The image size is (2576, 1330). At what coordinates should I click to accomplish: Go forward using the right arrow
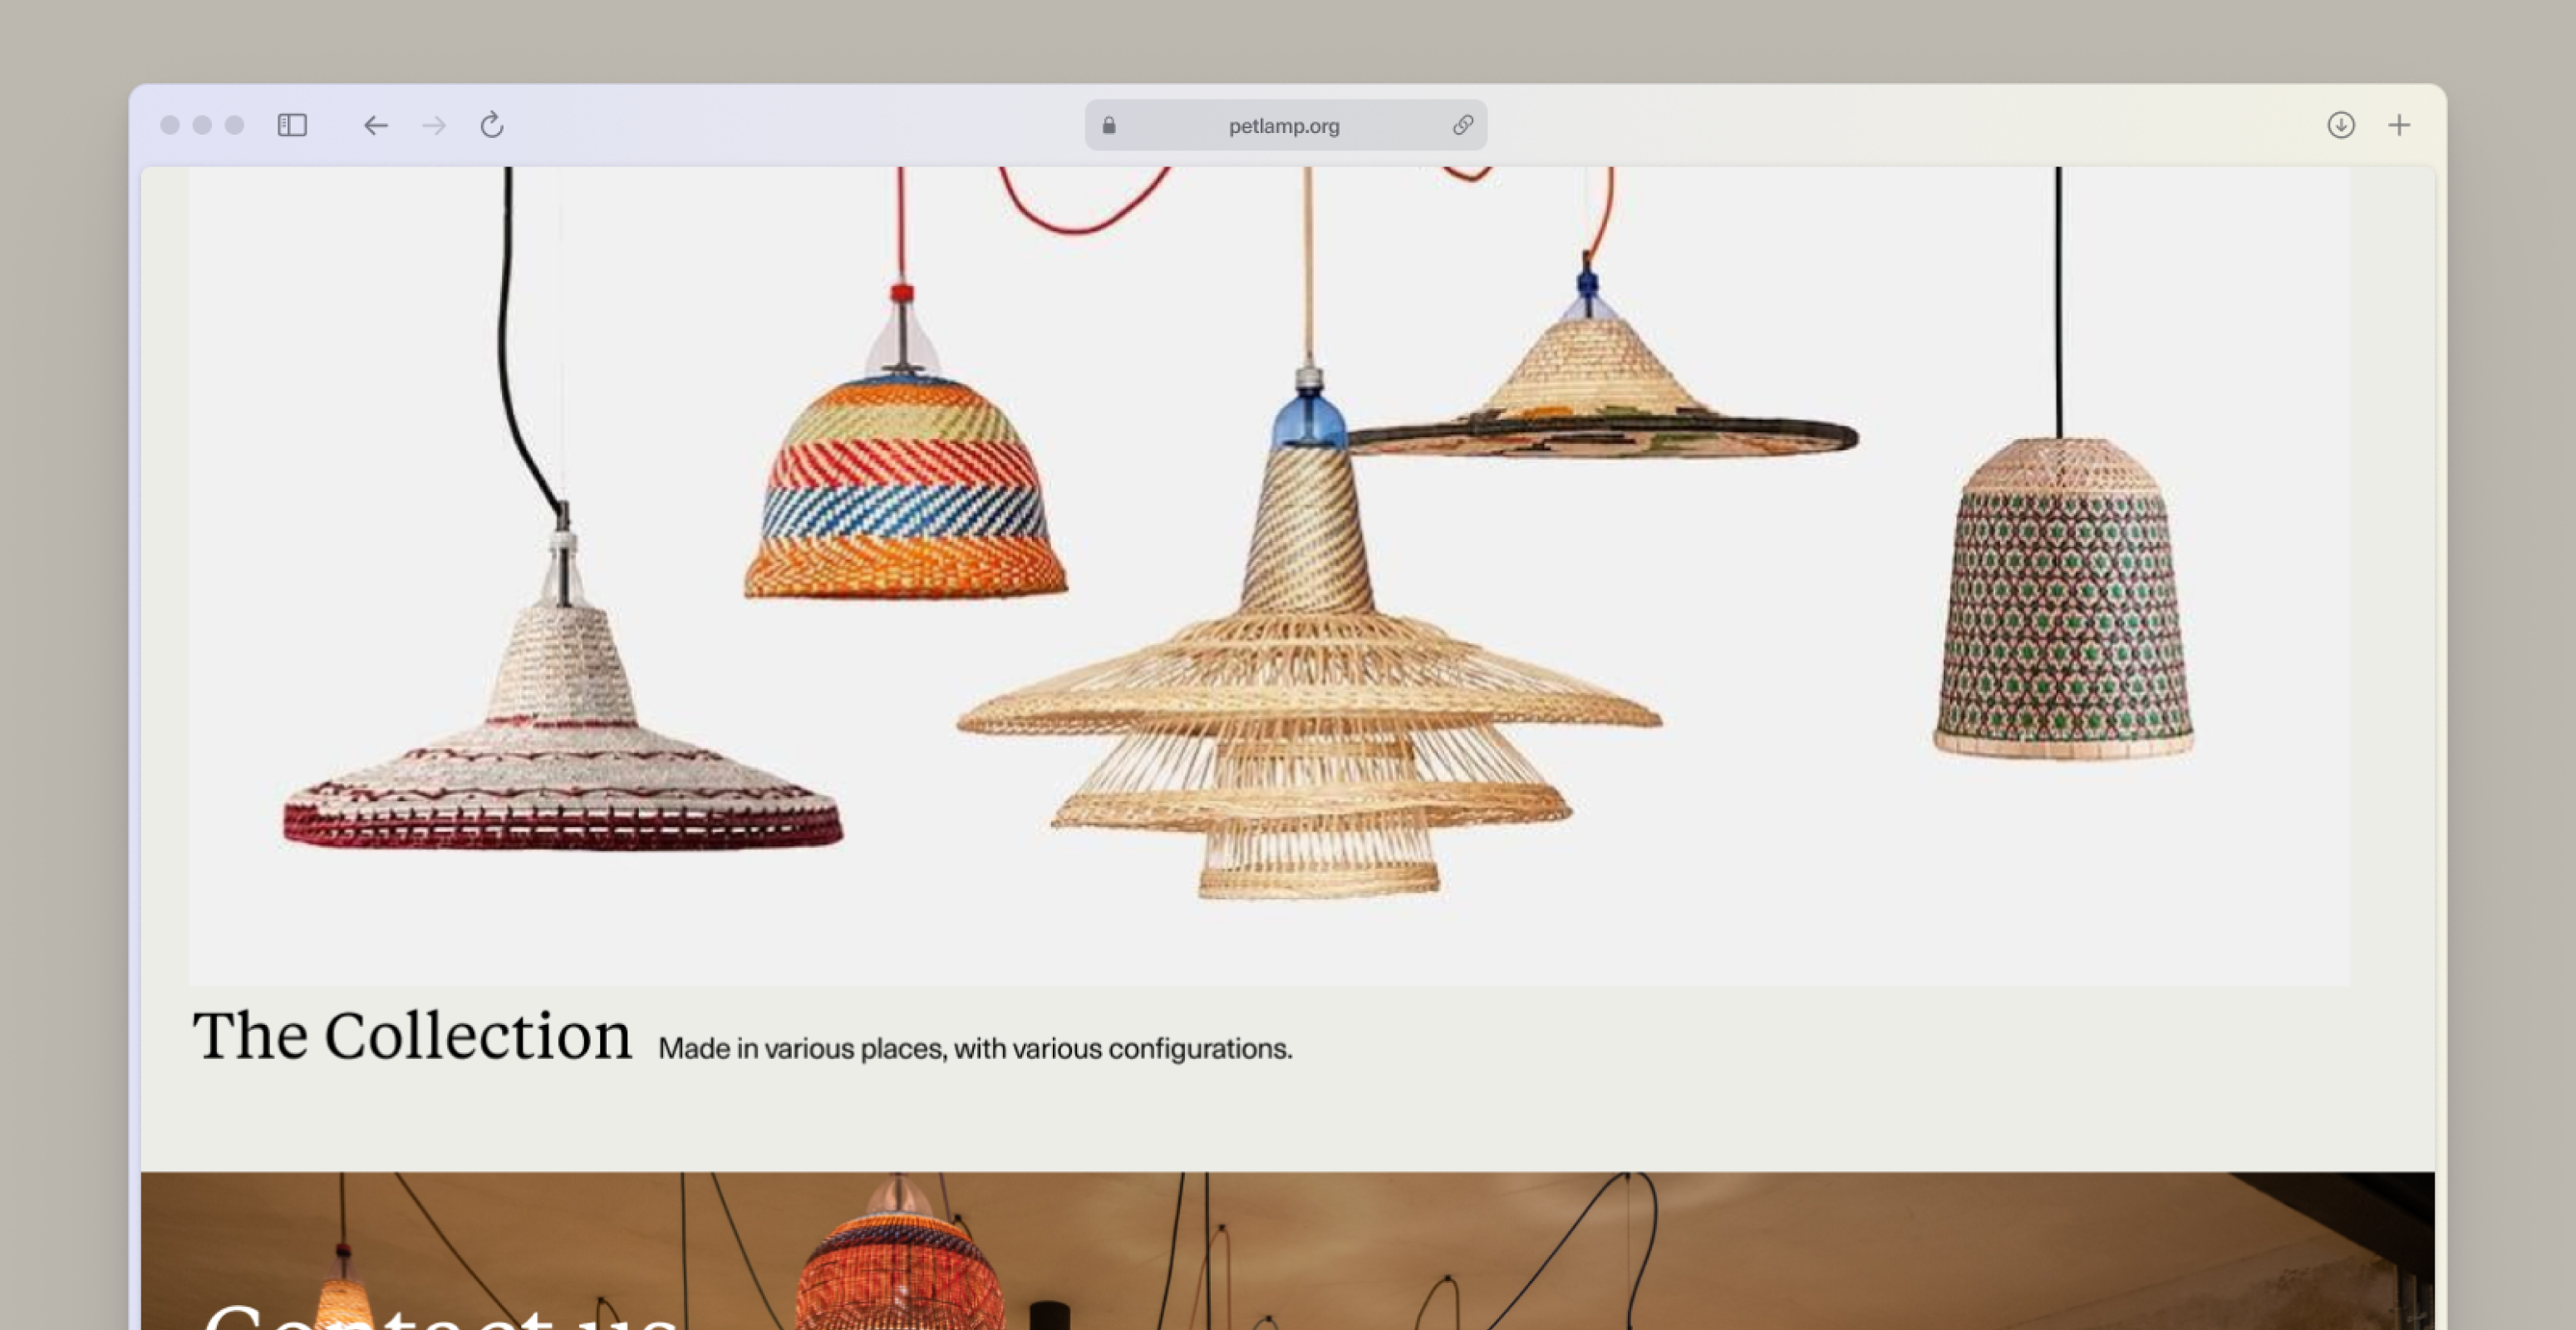(434, 125)
